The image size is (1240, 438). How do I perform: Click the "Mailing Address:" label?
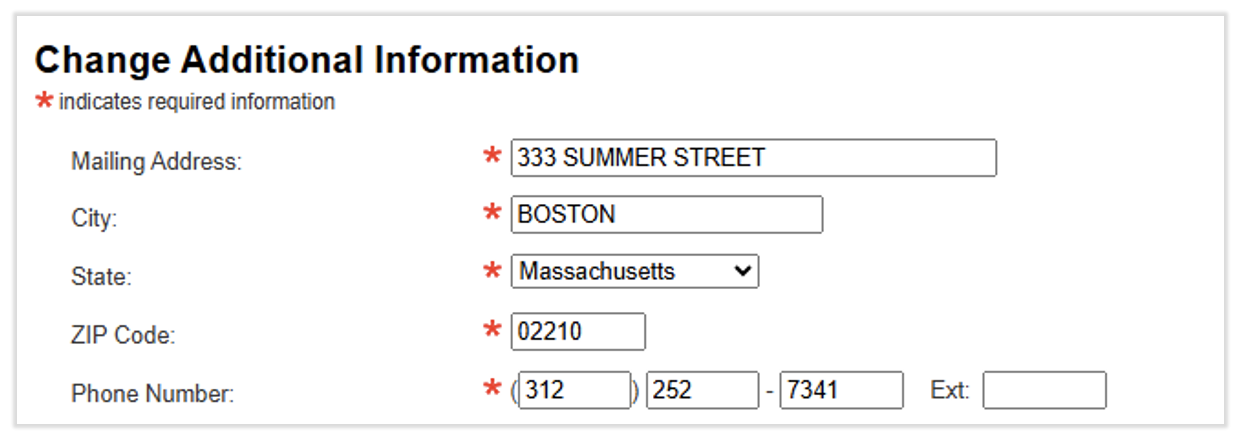click(156, 161)
